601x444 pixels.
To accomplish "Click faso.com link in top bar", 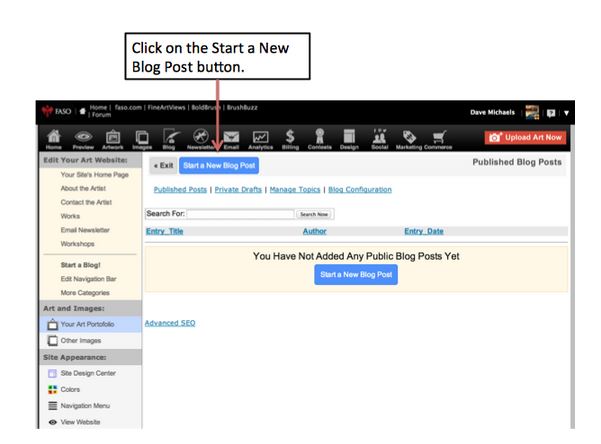I will pyautogui.click(x=128, y=107).
